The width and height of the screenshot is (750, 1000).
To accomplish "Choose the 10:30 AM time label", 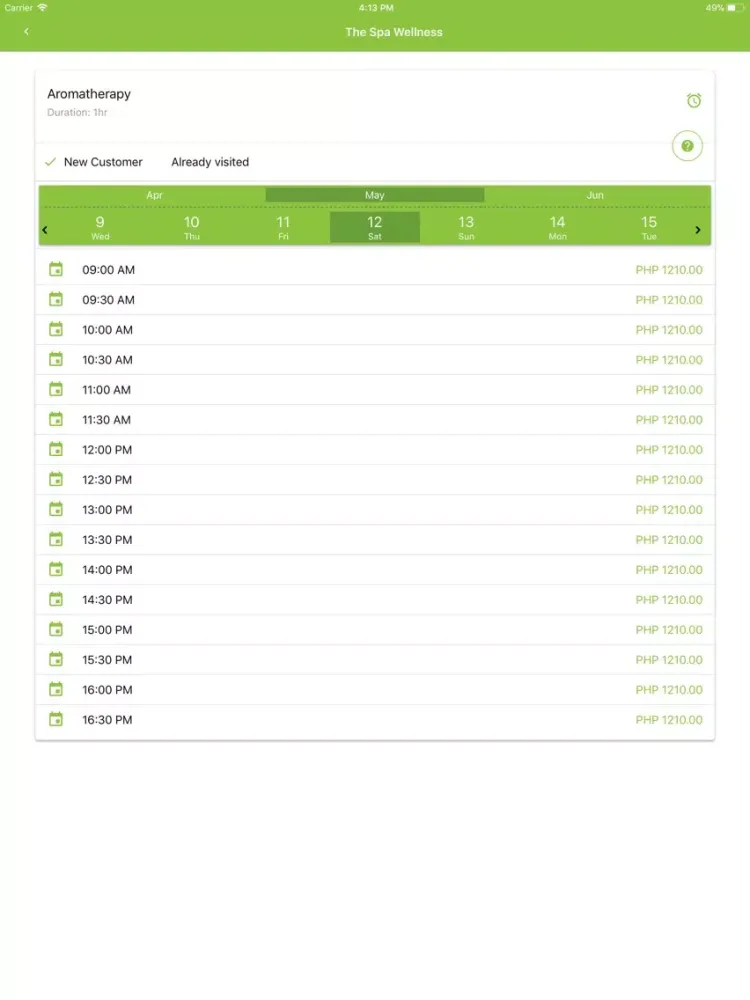I will click(x=107, y=360).
